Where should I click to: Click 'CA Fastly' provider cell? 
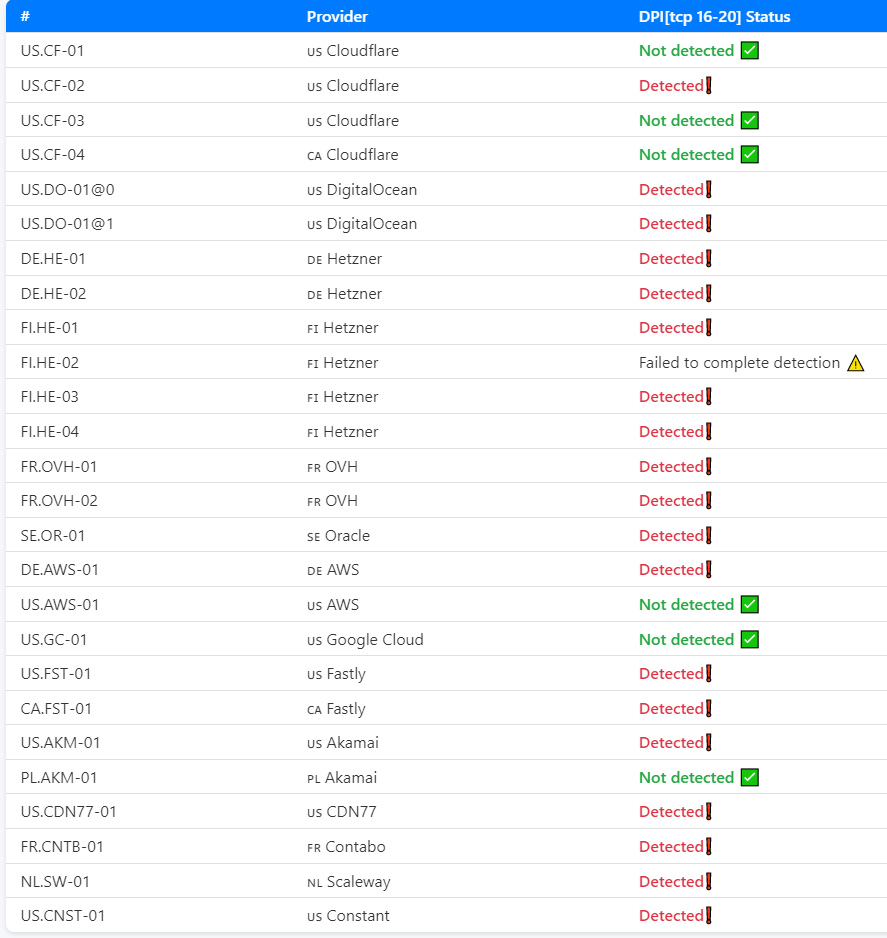[336, 708]
